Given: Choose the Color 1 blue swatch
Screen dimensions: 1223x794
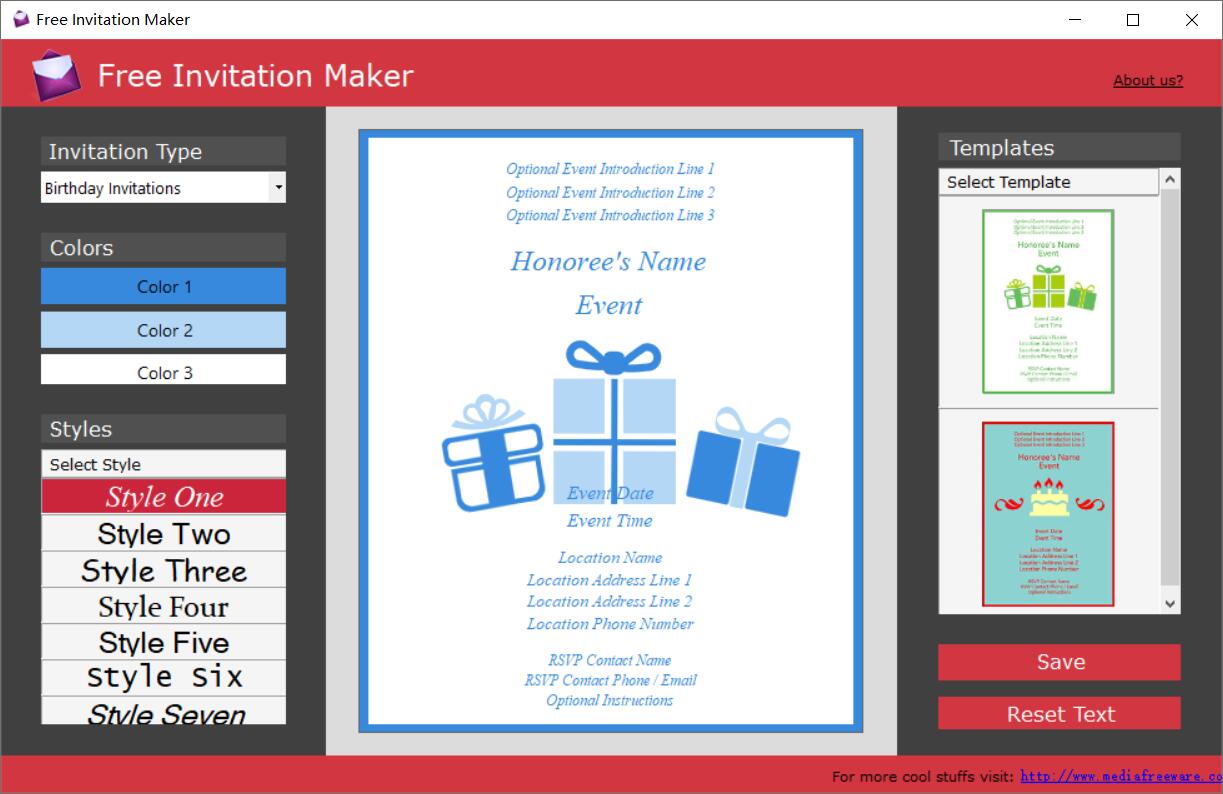Looking at the screenshot, I should (163, 286).
